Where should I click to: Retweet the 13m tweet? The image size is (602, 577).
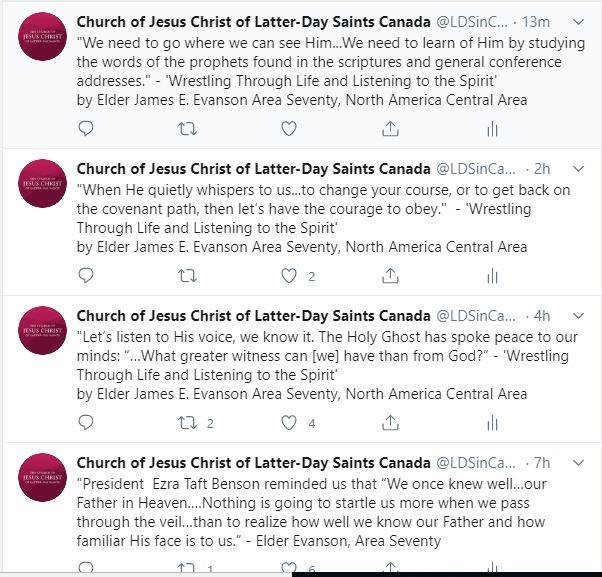click(187, 129)
